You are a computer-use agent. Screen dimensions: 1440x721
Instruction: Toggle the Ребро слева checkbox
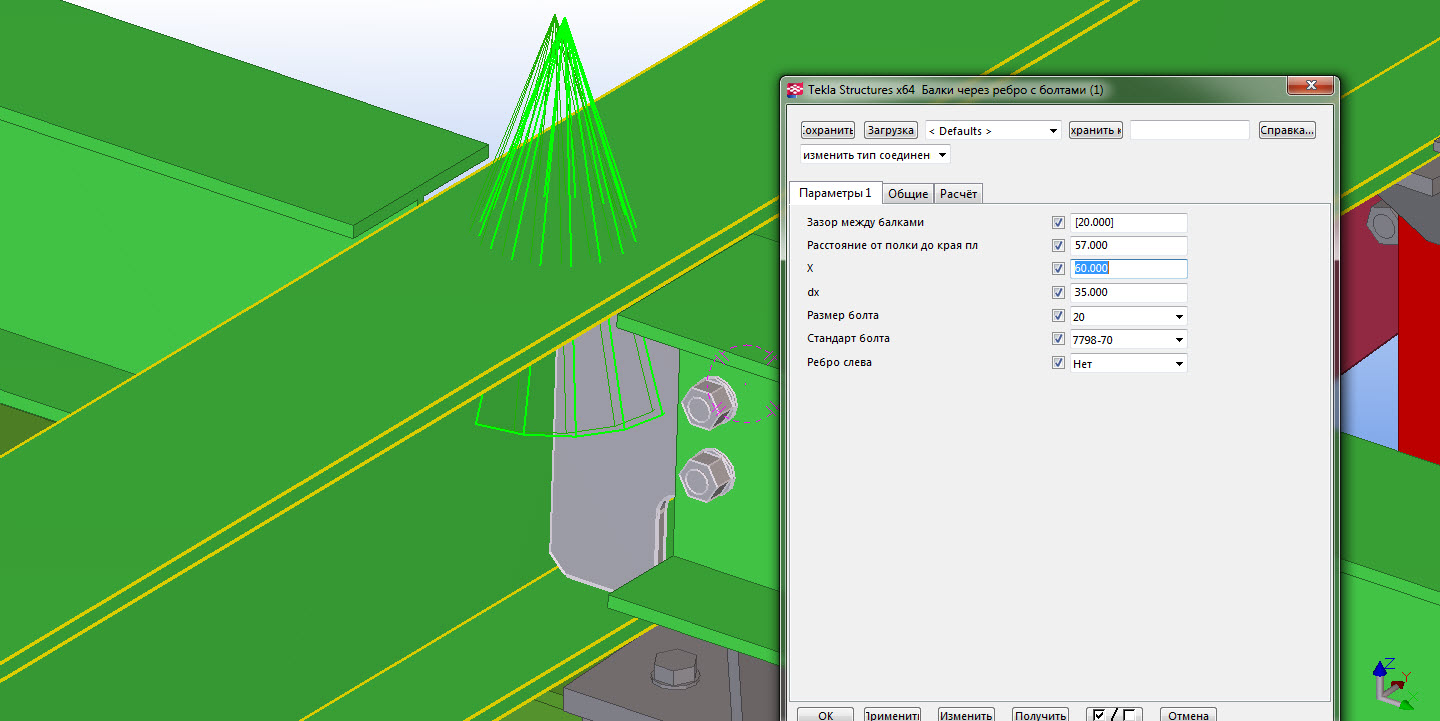[x=1058, y=363]
